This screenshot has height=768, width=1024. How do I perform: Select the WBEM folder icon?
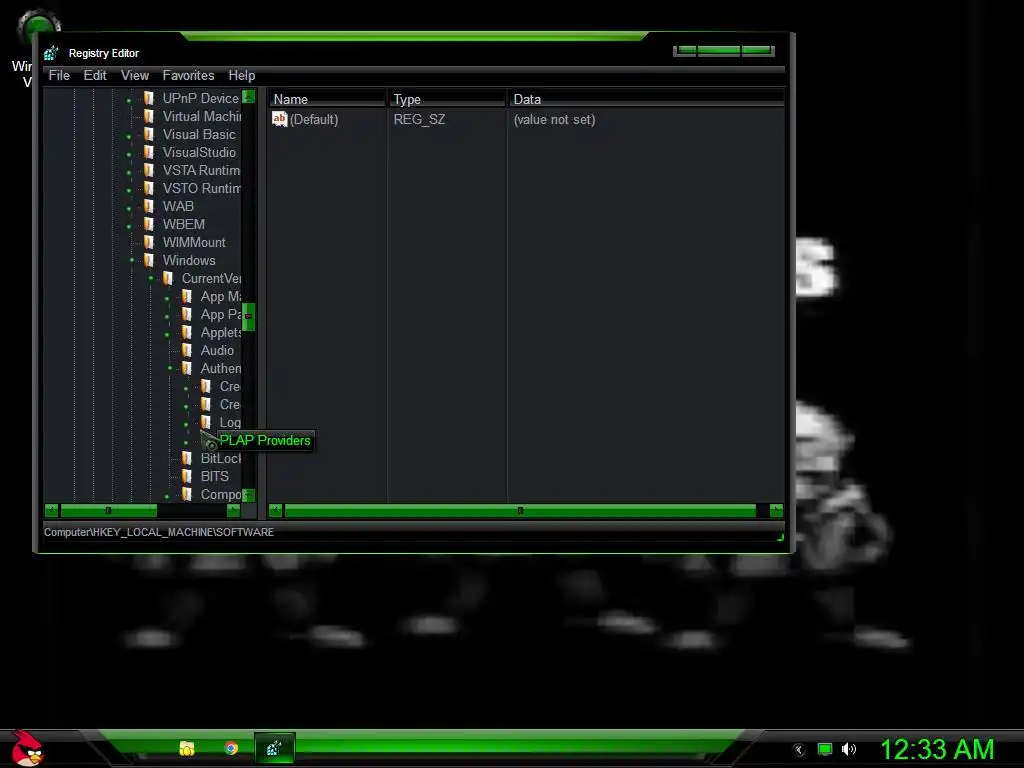[149, 224]
